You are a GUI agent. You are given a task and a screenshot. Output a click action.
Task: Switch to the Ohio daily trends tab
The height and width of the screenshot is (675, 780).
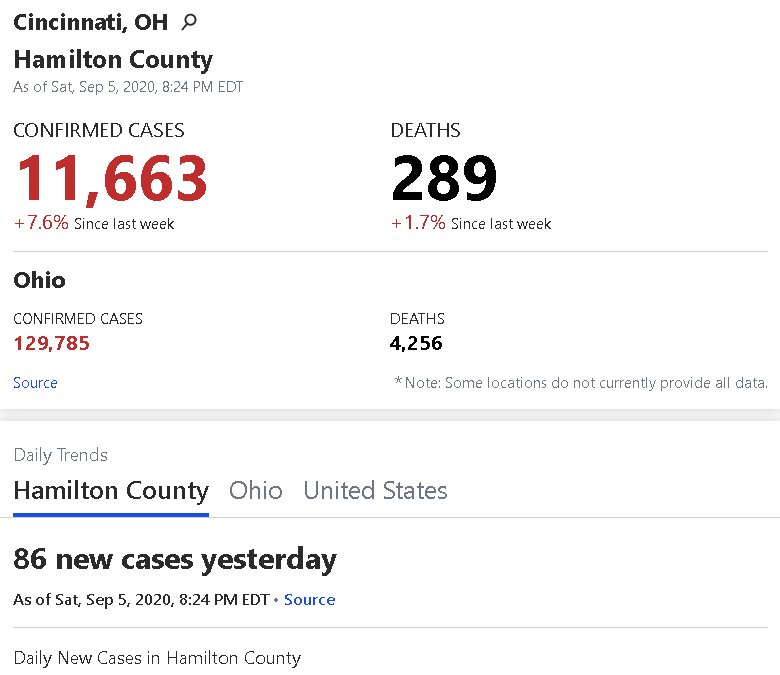[256, 490]
